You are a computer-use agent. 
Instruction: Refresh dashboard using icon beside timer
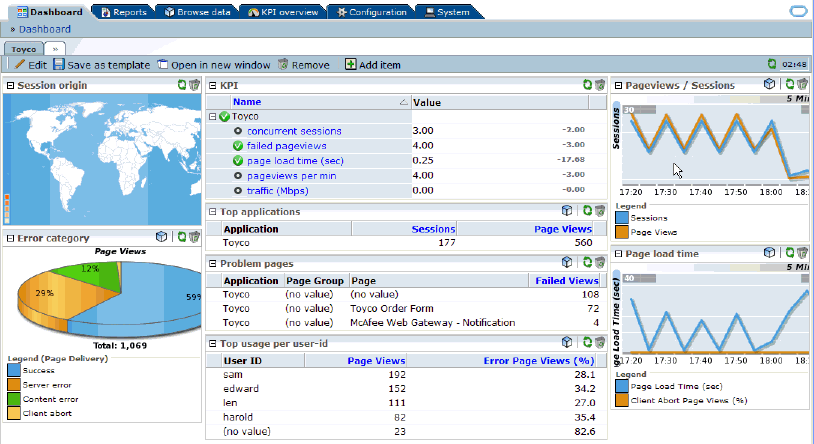pos(771,64)
